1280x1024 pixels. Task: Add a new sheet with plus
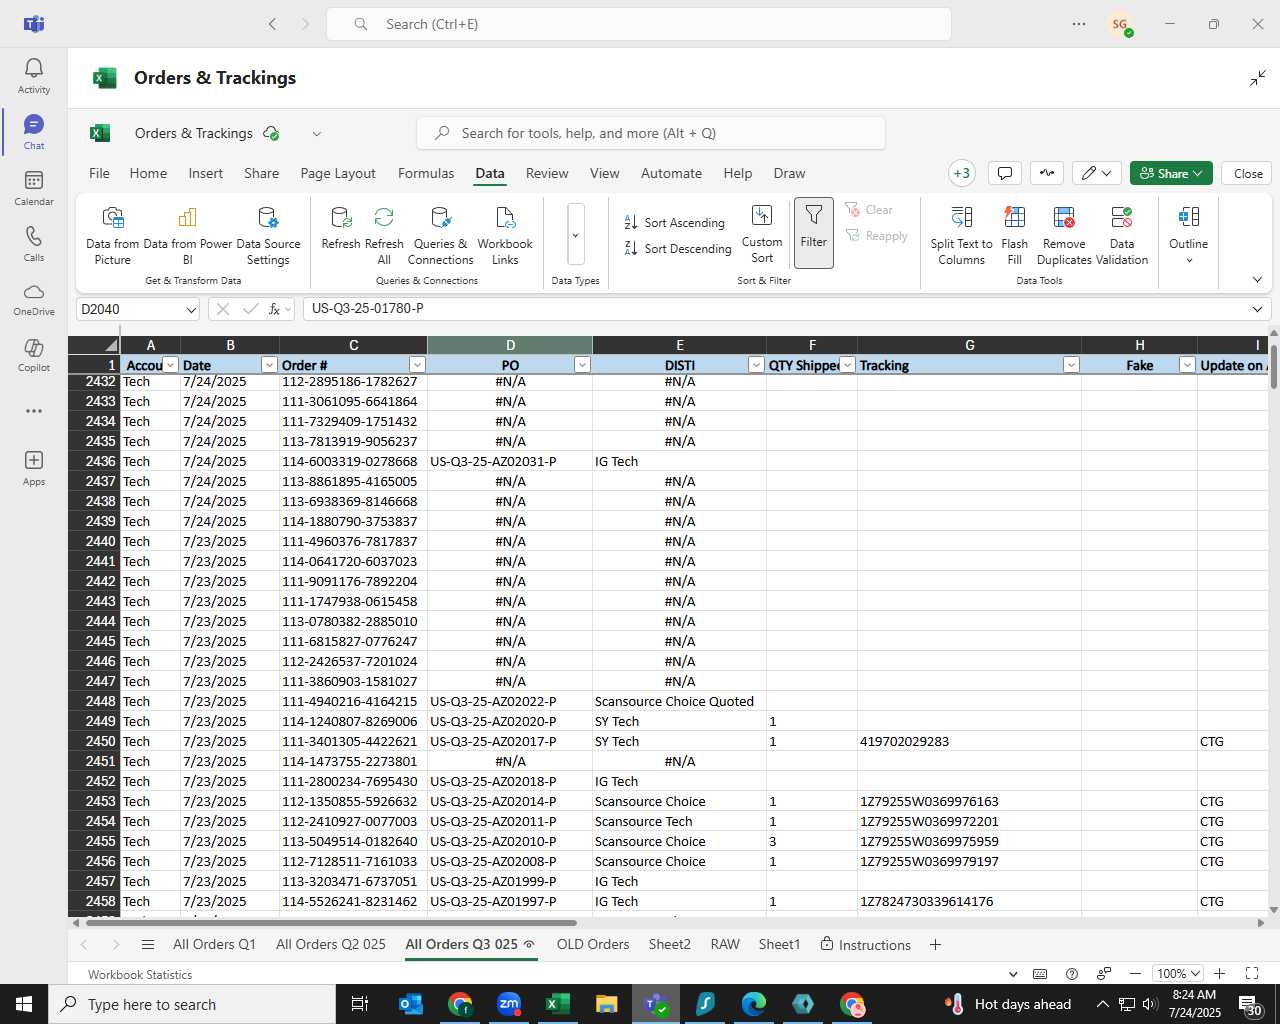(935, 944)
